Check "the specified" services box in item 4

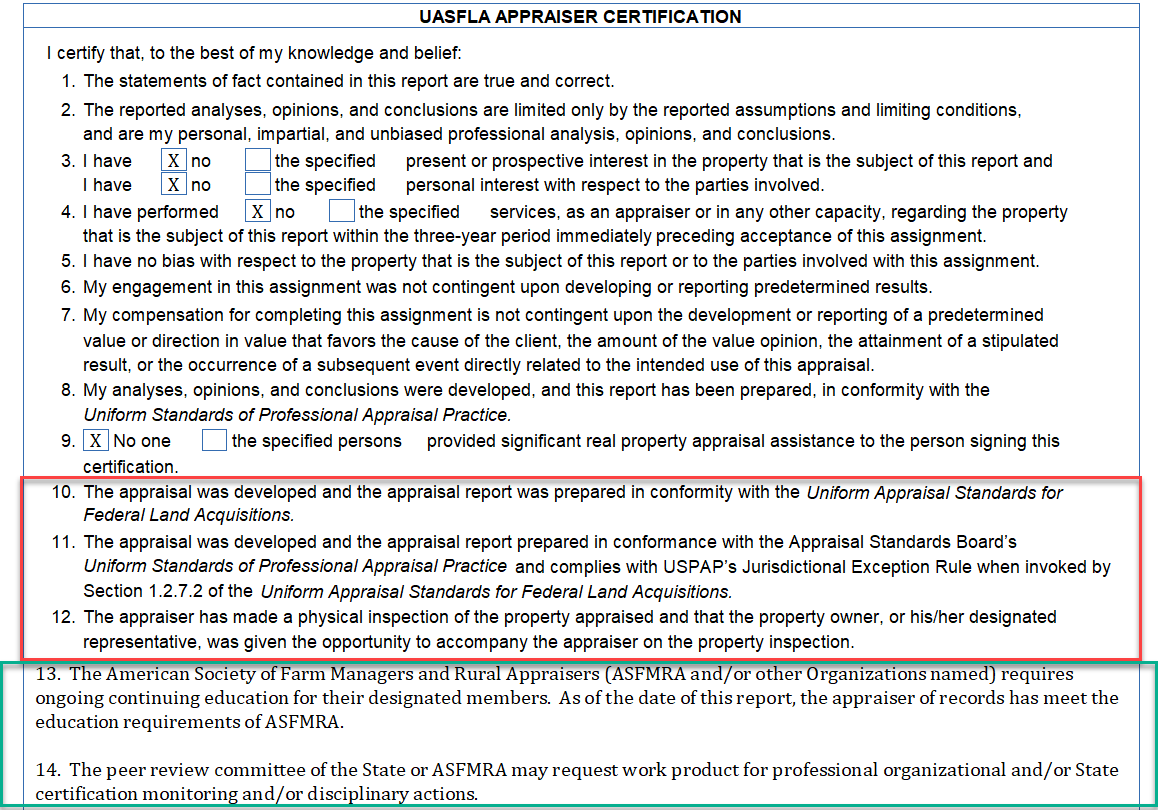(342, 212)
